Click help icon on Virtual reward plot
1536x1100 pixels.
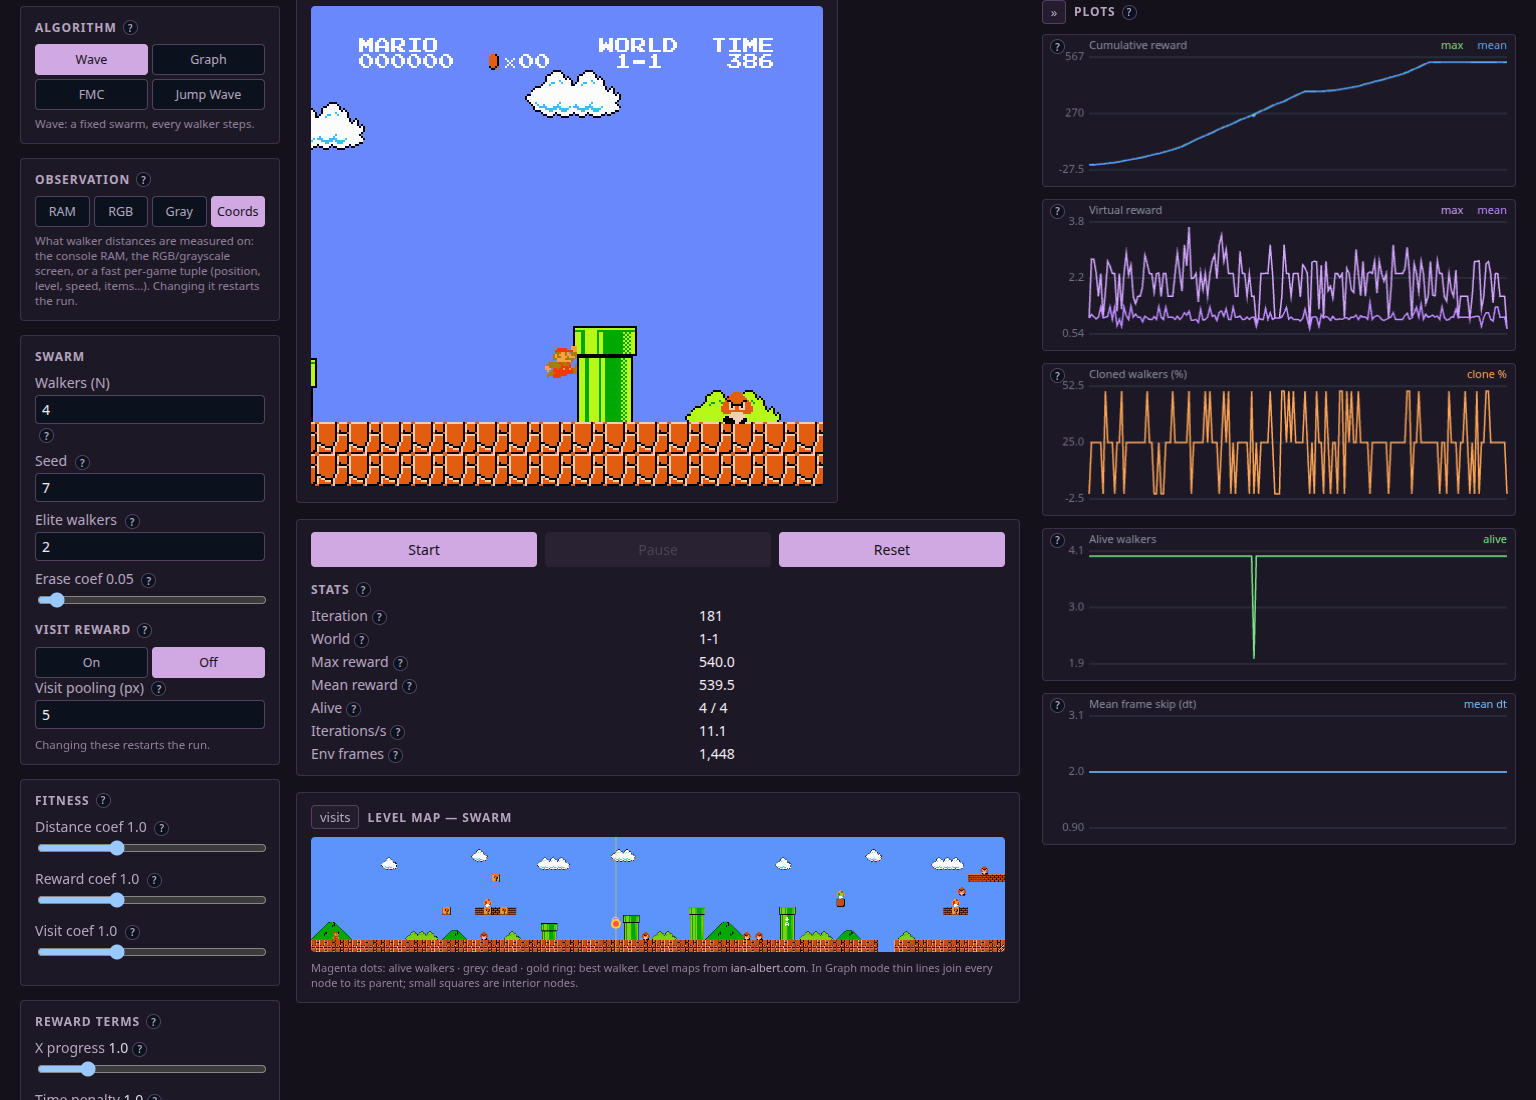click(1057, 211)
